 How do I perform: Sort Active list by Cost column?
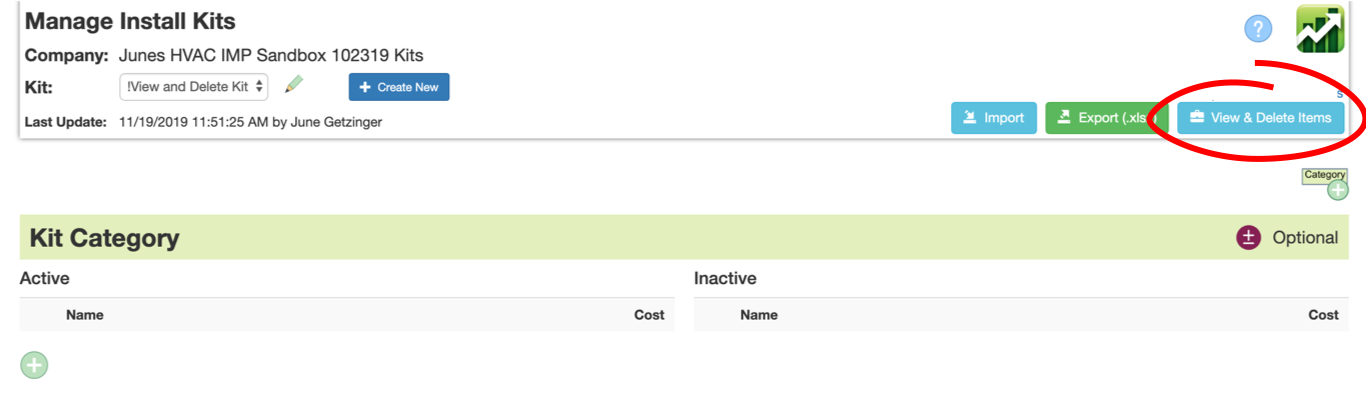click(x=649, y=315)
